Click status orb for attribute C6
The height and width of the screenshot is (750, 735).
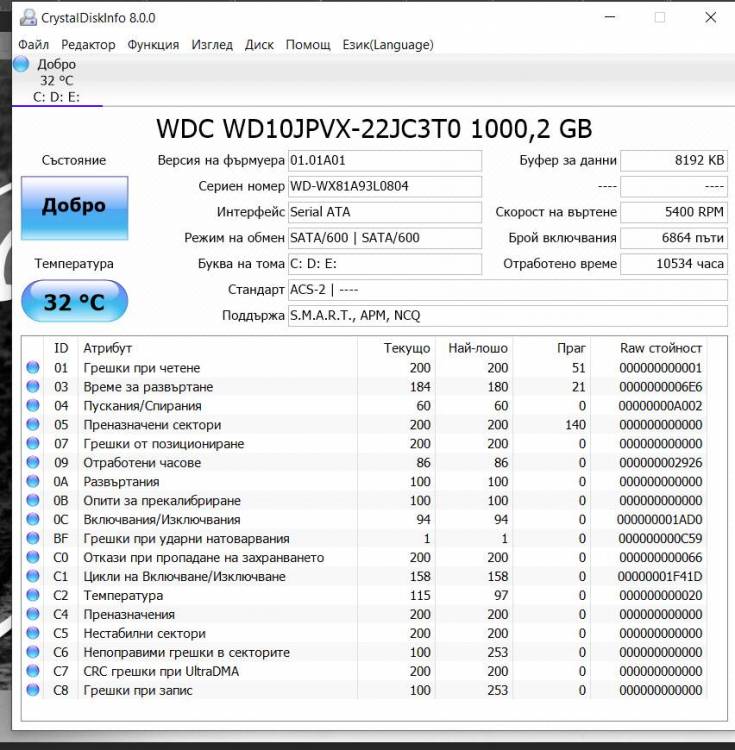[x=33, y=652]
